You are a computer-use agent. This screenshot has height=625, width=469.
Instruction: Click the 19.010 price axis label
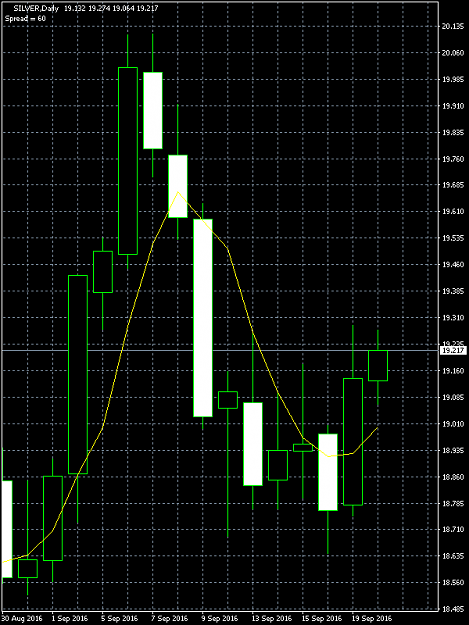[x=453, y=423]
